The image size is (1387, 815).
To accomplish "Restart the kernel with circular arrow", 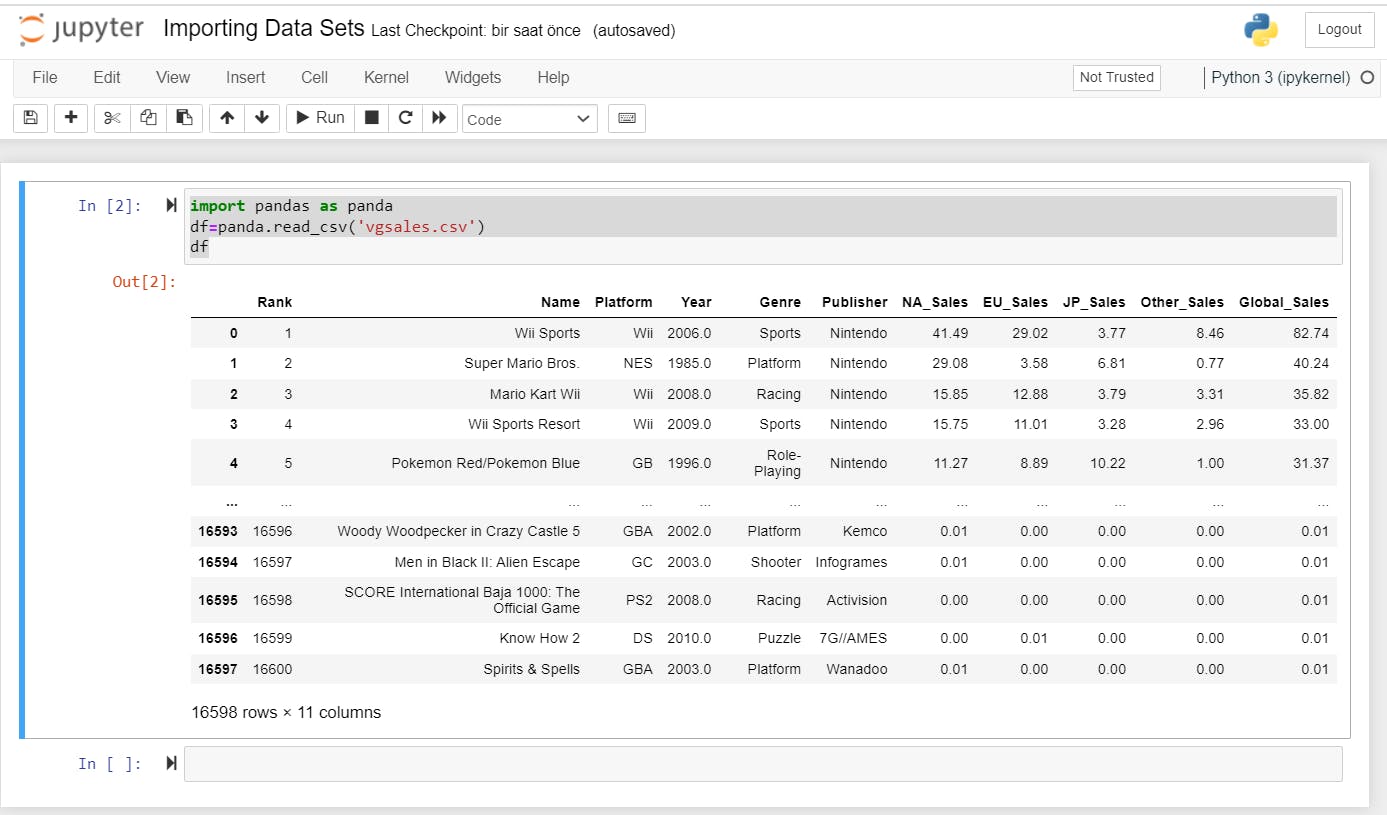I will coord(405,118).
